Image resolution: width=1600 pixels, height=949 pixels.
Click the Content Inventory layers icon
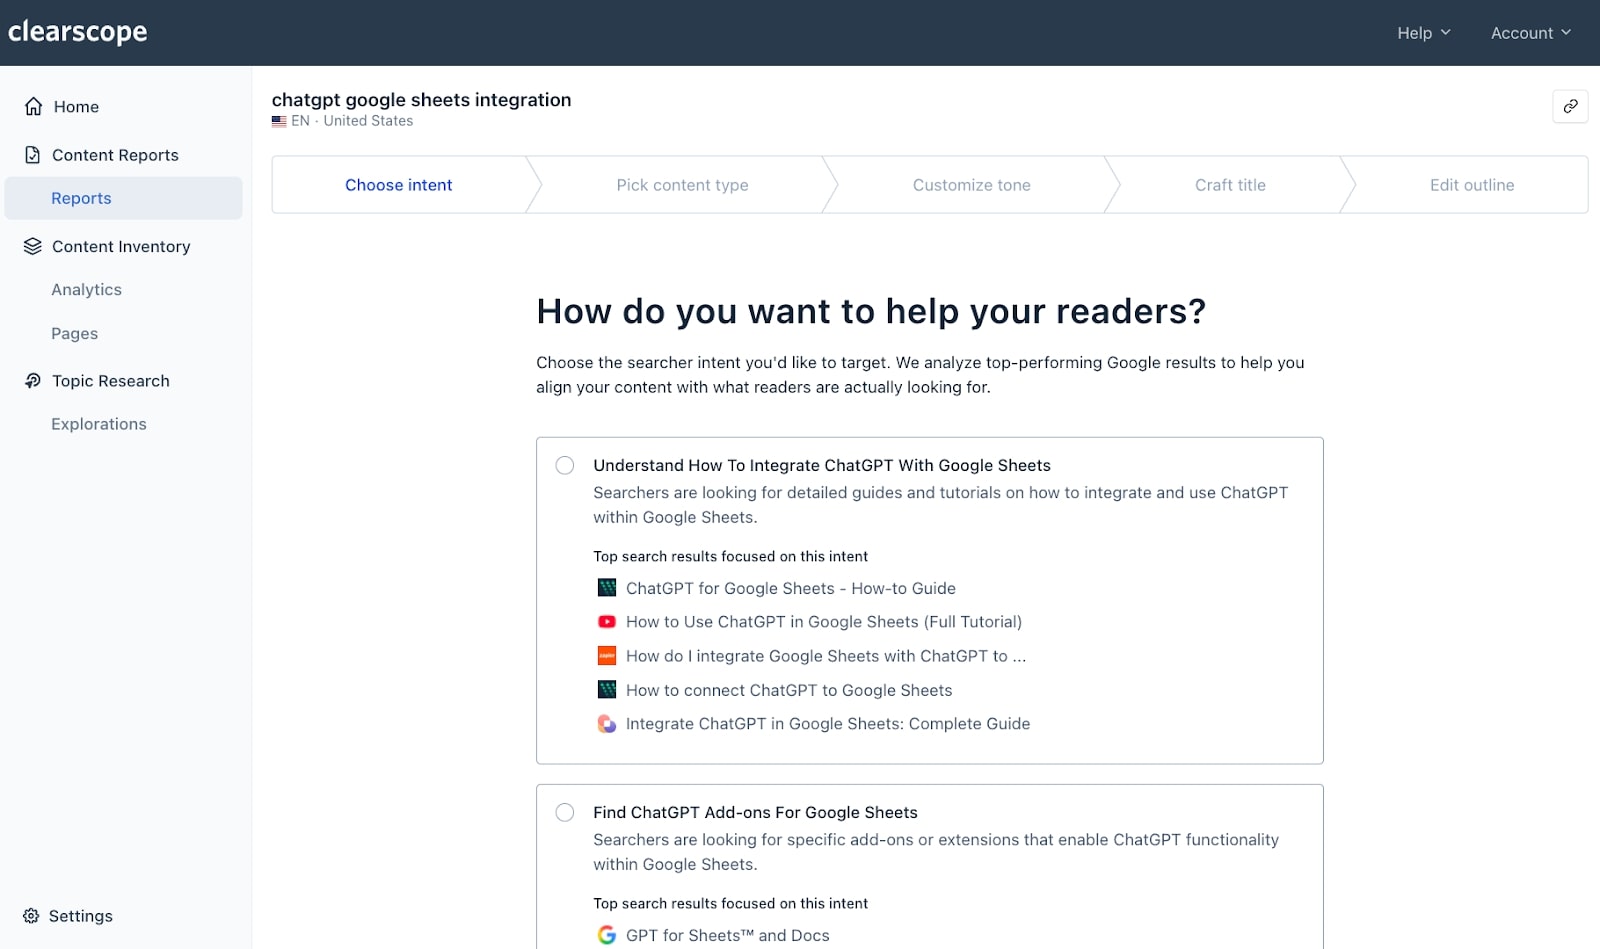pyautogui.click(x=33, y=246)
